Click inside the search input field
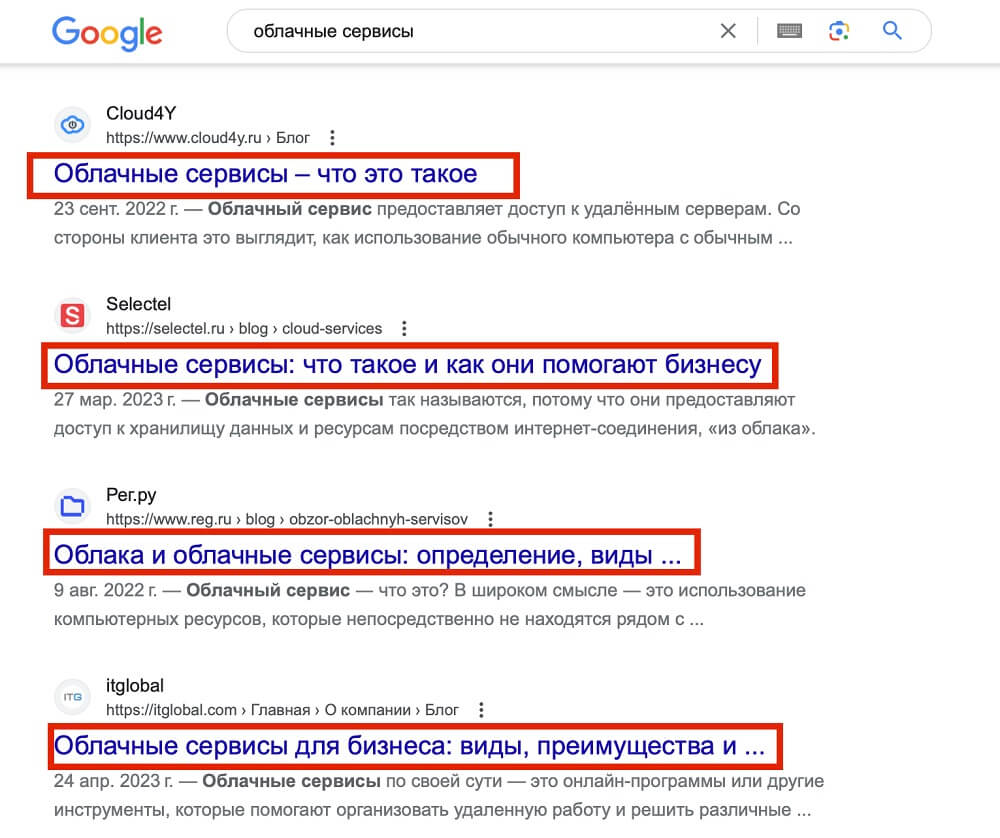This screenshot has height=838, width=1000. point(450,31)
